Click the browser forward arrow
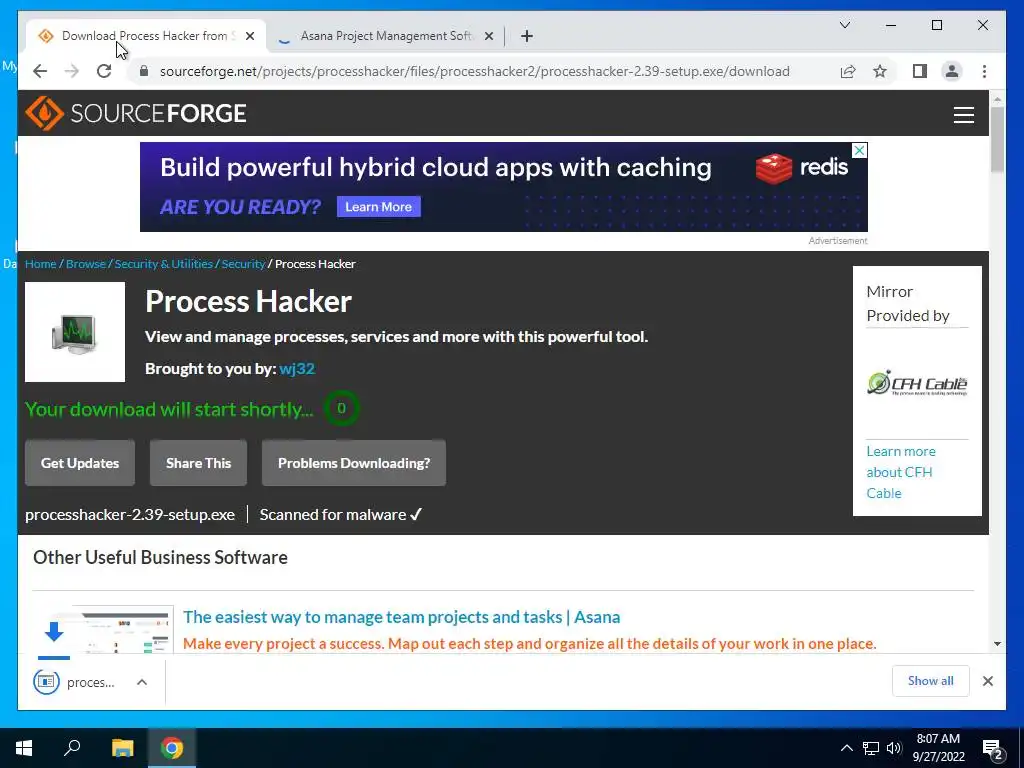This screenshot has height=768, width=1024. tap(72, 71)
